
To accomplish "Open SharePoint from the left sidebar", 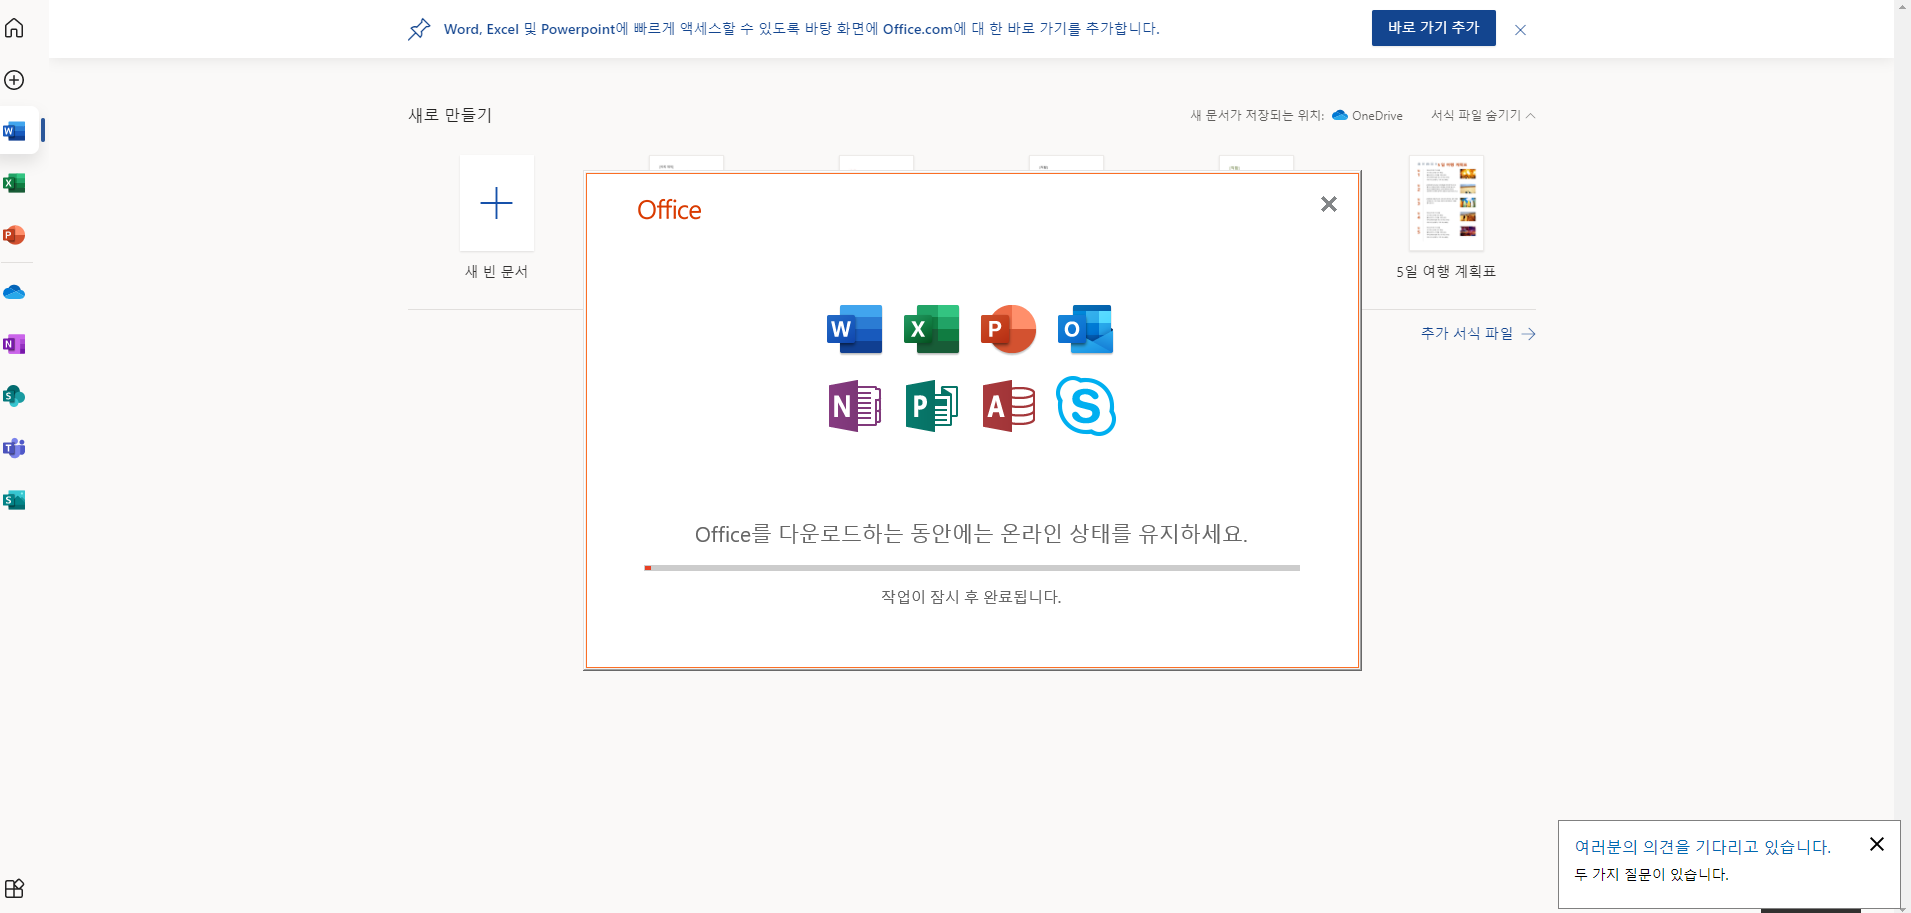I will point(14,396).
